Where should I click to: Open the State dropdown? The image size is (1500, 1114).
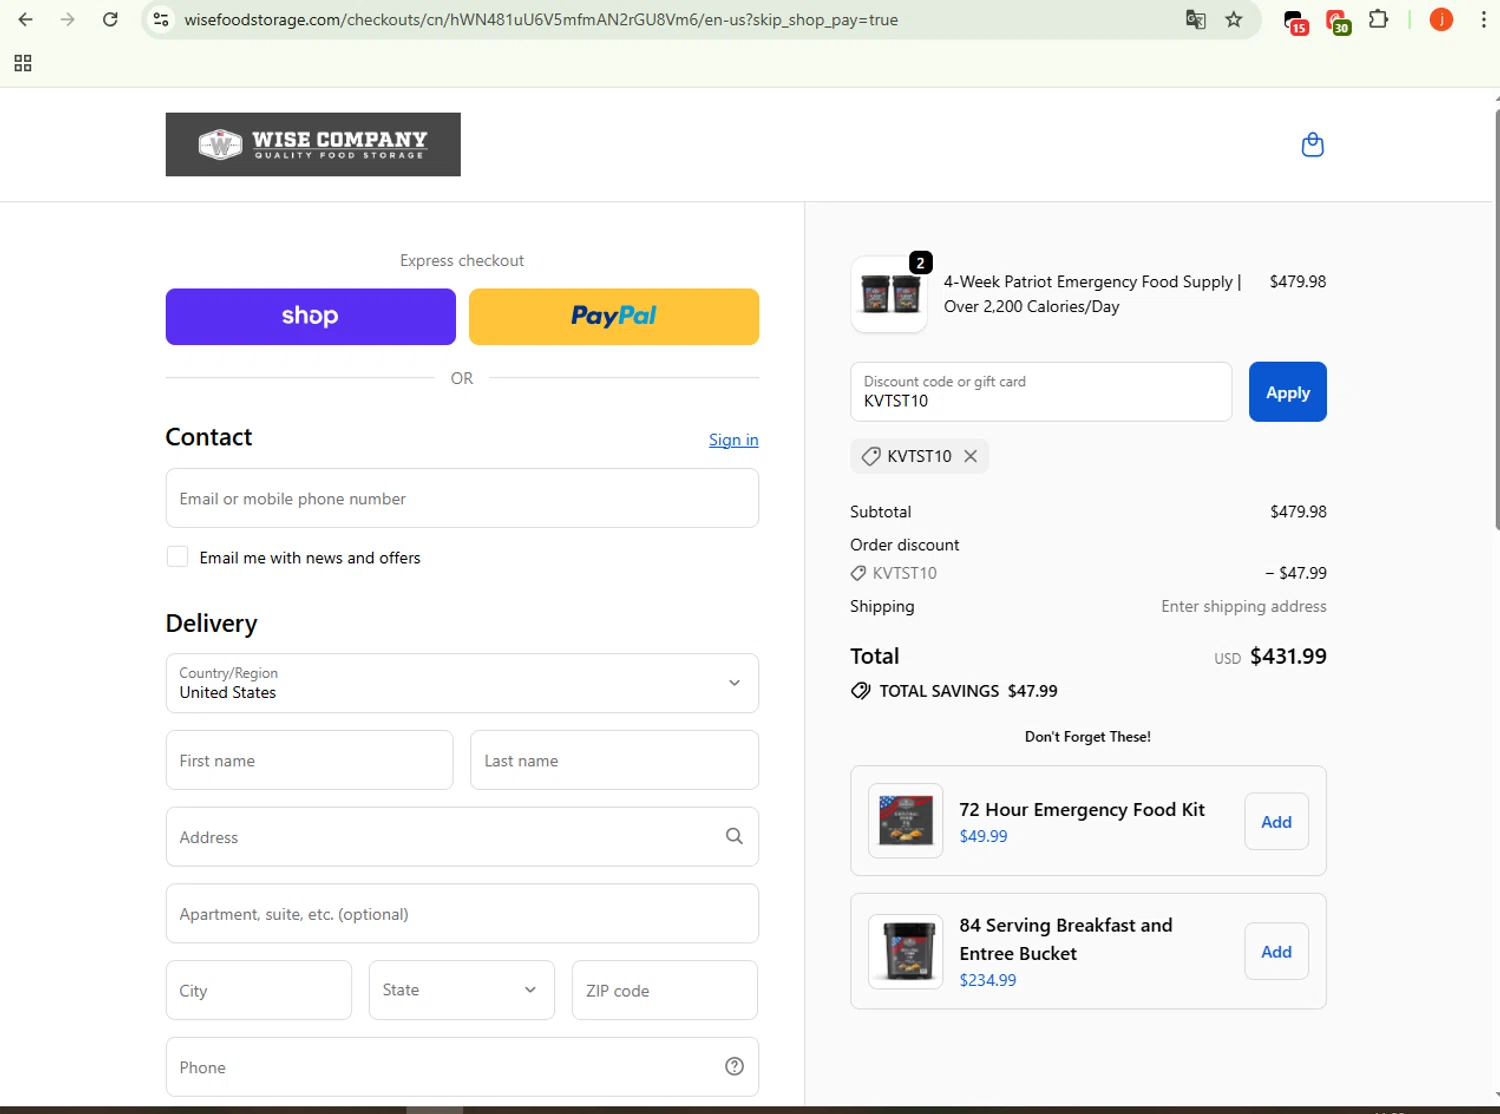click(461, 990)
